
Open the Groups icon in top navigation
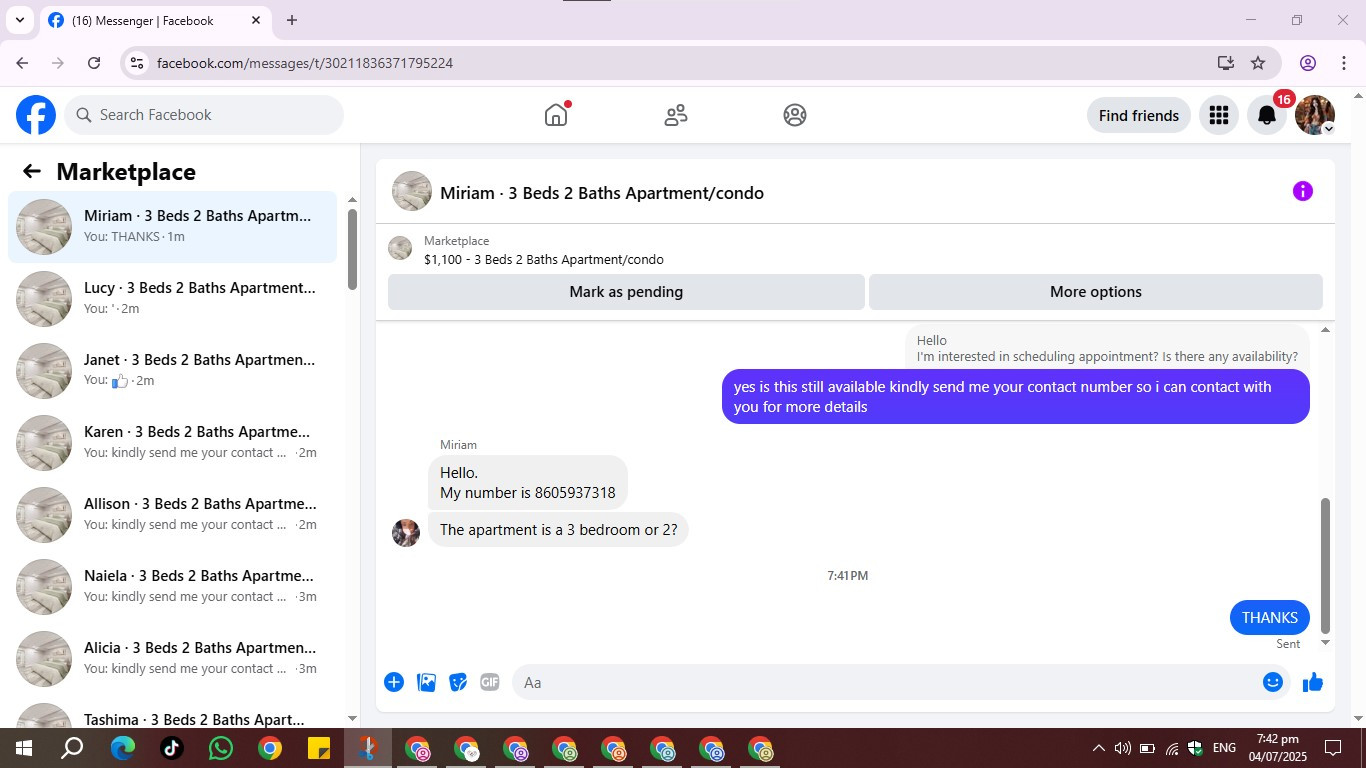click(795, 115)
